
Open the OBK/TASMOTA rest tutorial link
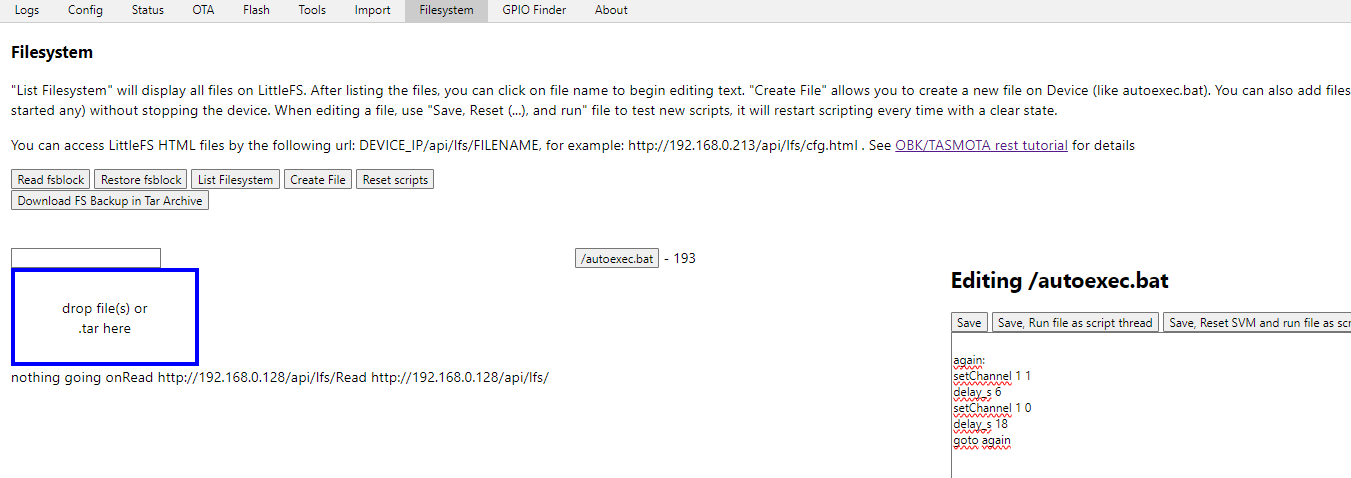[x=981, y=145]
